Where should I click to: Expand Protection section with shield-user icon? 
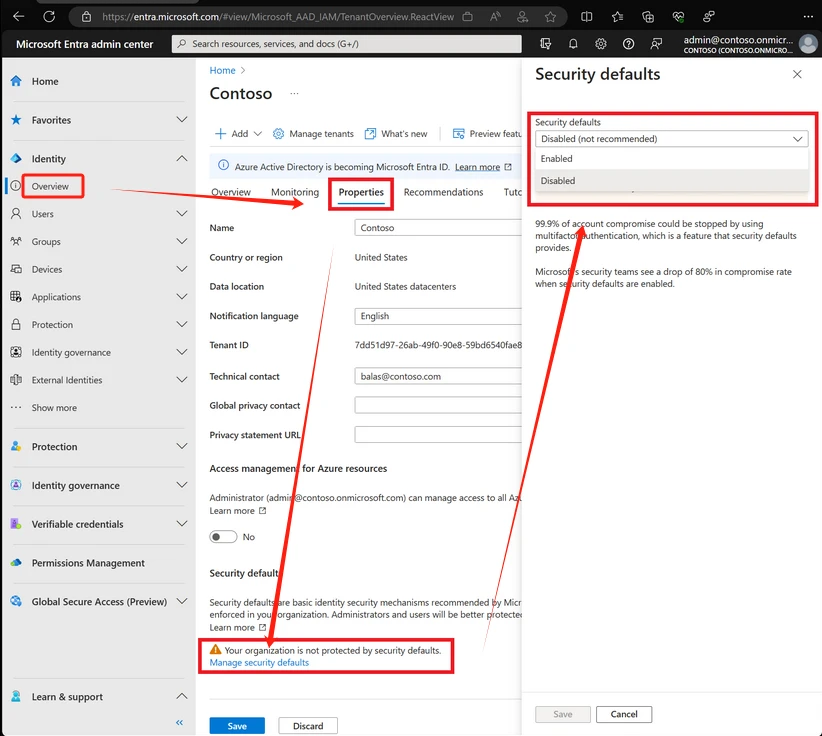click(181, 446)
